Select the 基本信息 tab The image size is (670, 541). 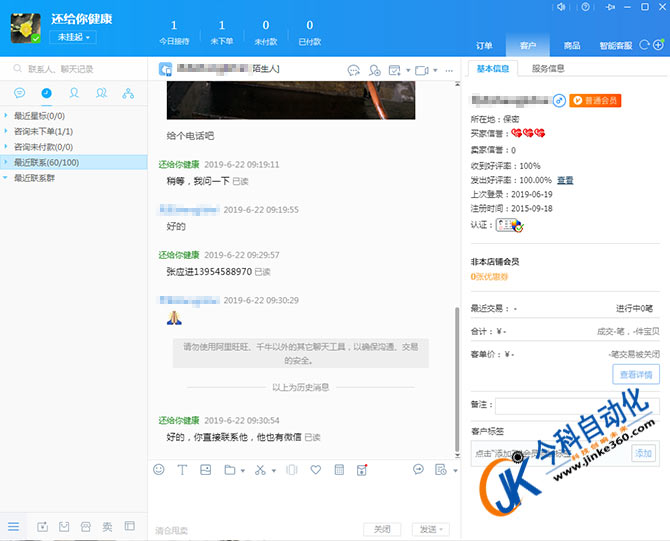pos(493,68)
